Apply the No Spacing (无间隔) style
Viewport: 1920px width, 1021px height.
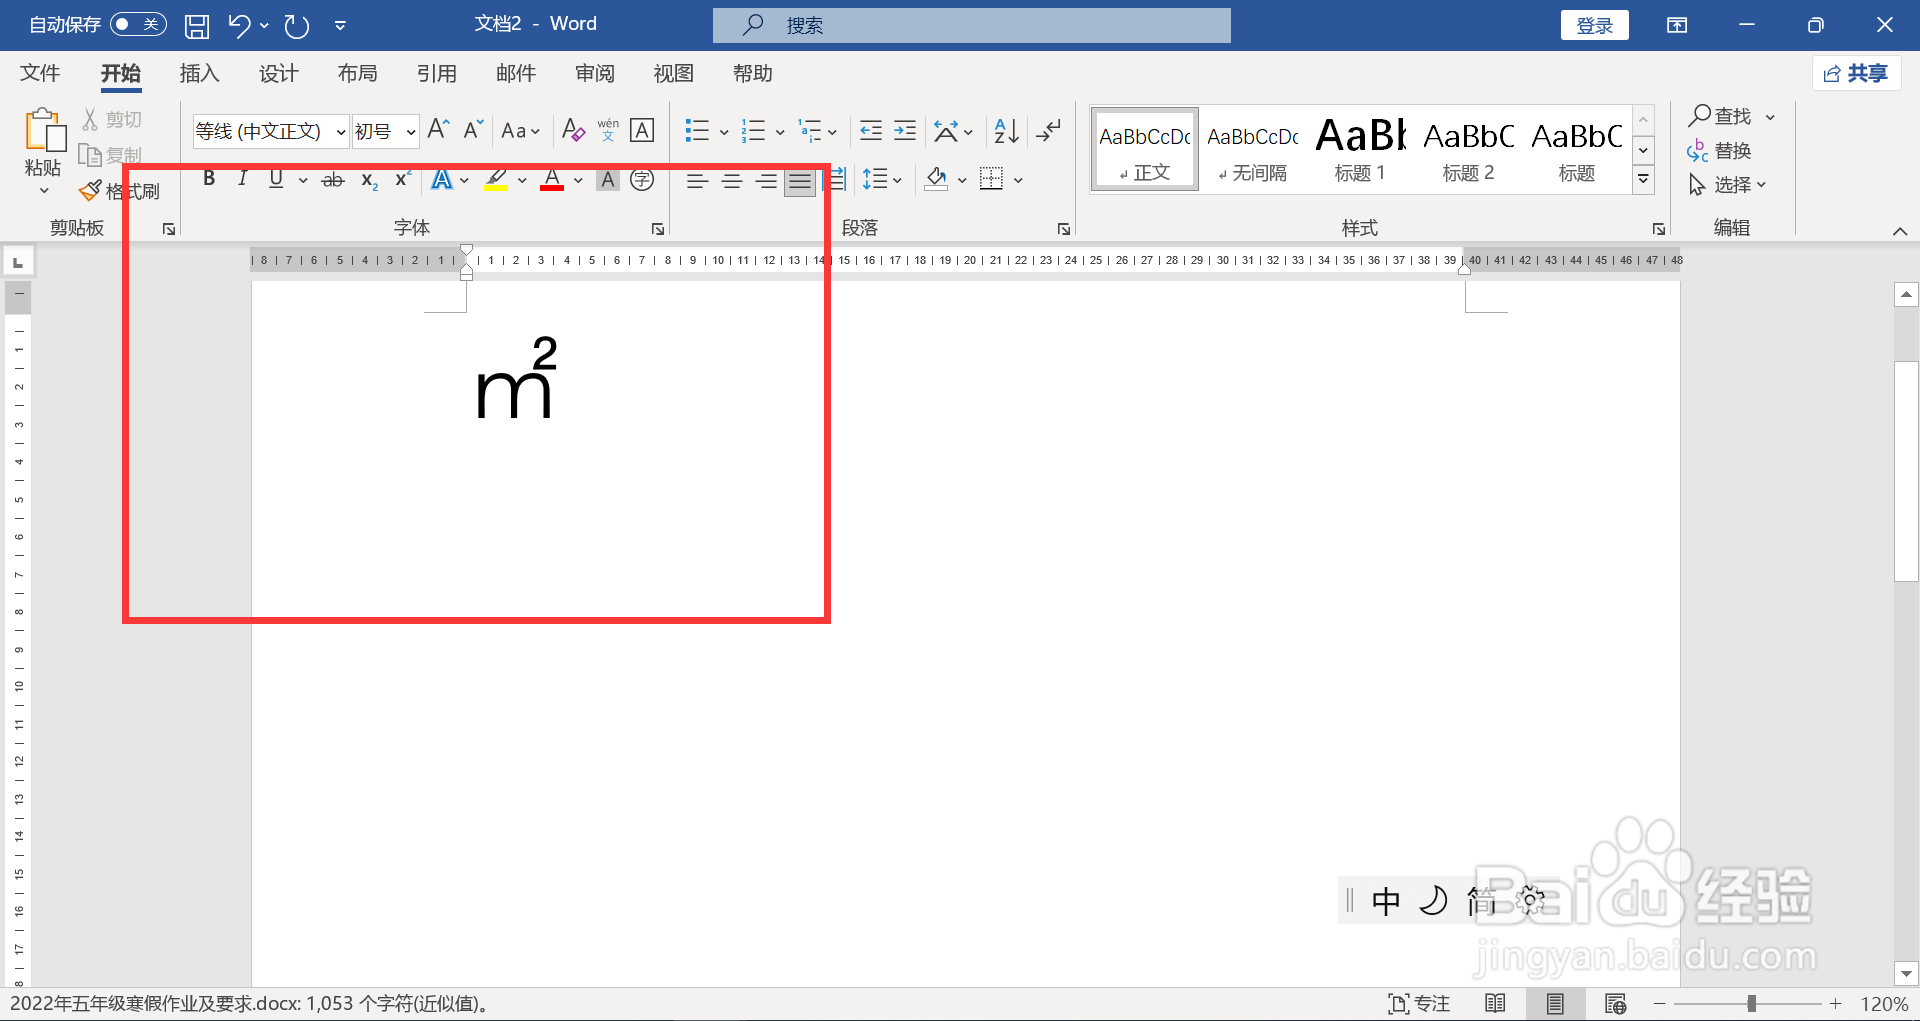[x=1252, y=148]
